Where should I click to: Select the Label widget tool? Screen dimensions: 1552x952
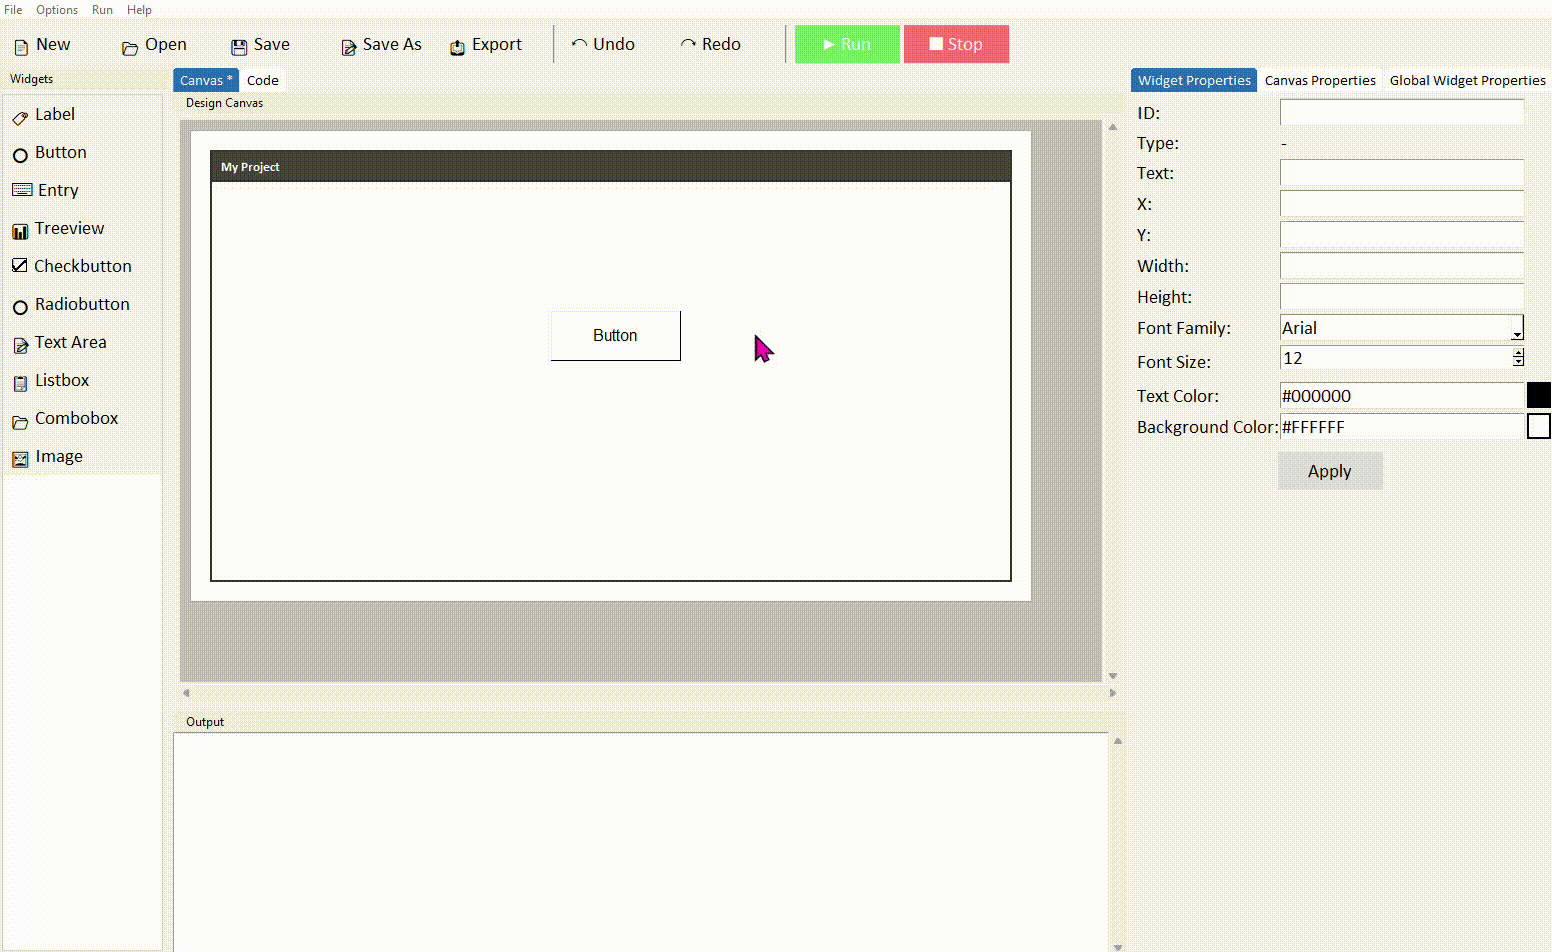[53, 114]
